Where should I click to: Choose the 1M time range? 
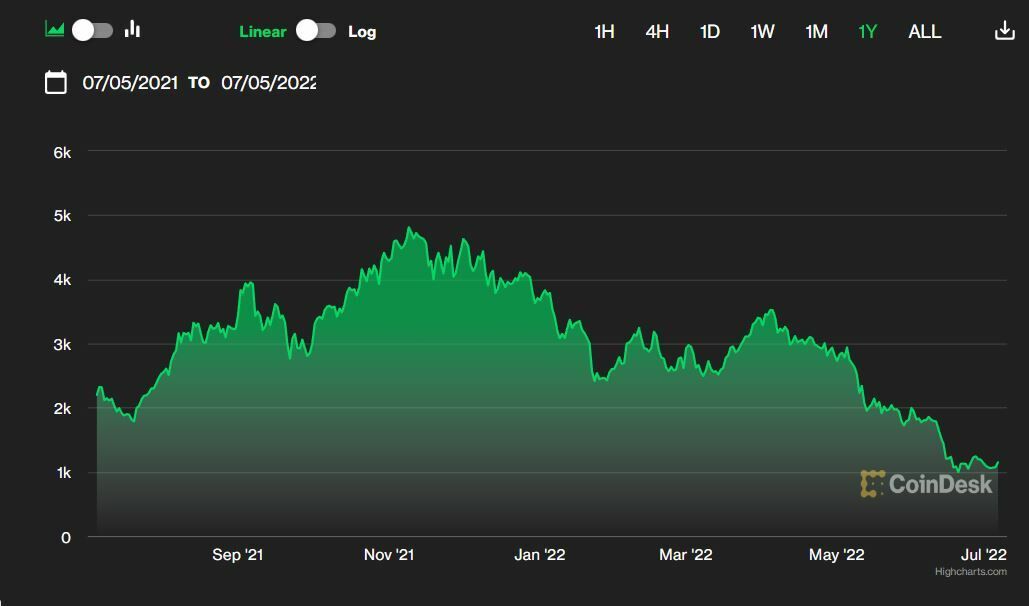pos(816,31)
